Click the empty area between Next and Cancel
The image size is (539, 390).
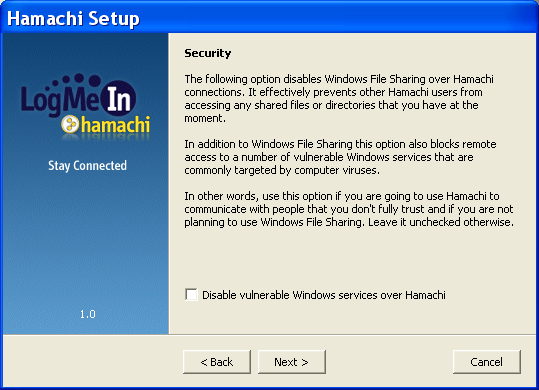(389, 362)
